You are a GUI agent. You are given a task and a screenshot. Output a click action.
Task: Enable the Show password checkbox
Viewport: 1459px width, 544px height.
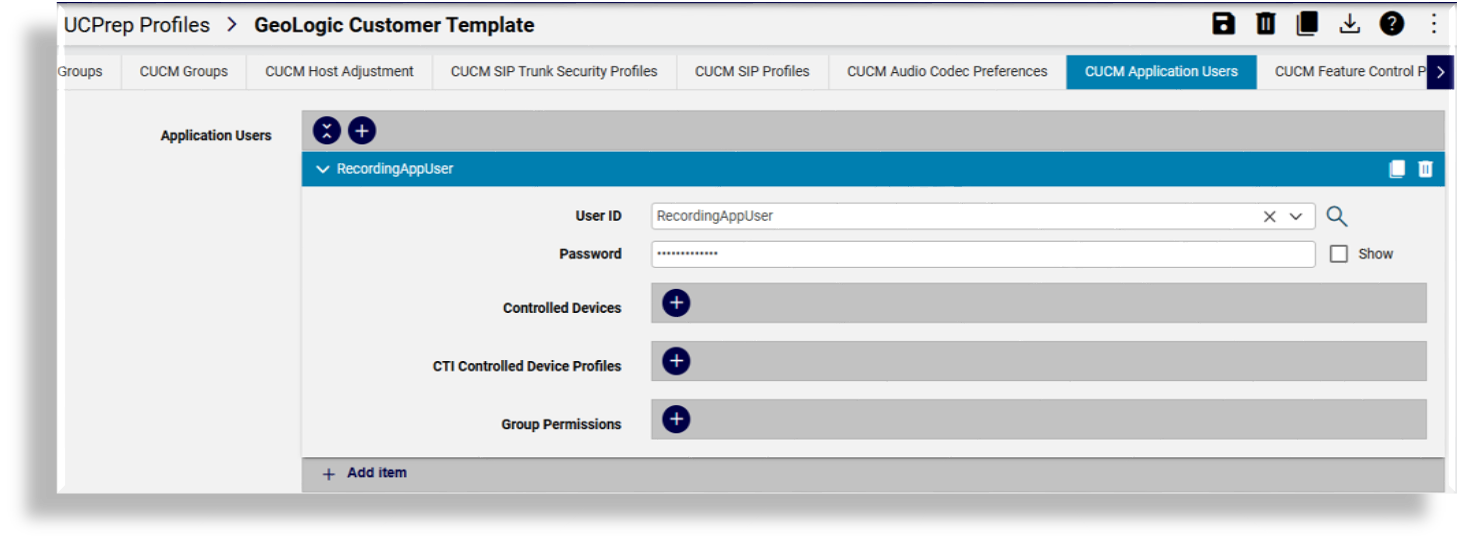(x=1339, y=254)
